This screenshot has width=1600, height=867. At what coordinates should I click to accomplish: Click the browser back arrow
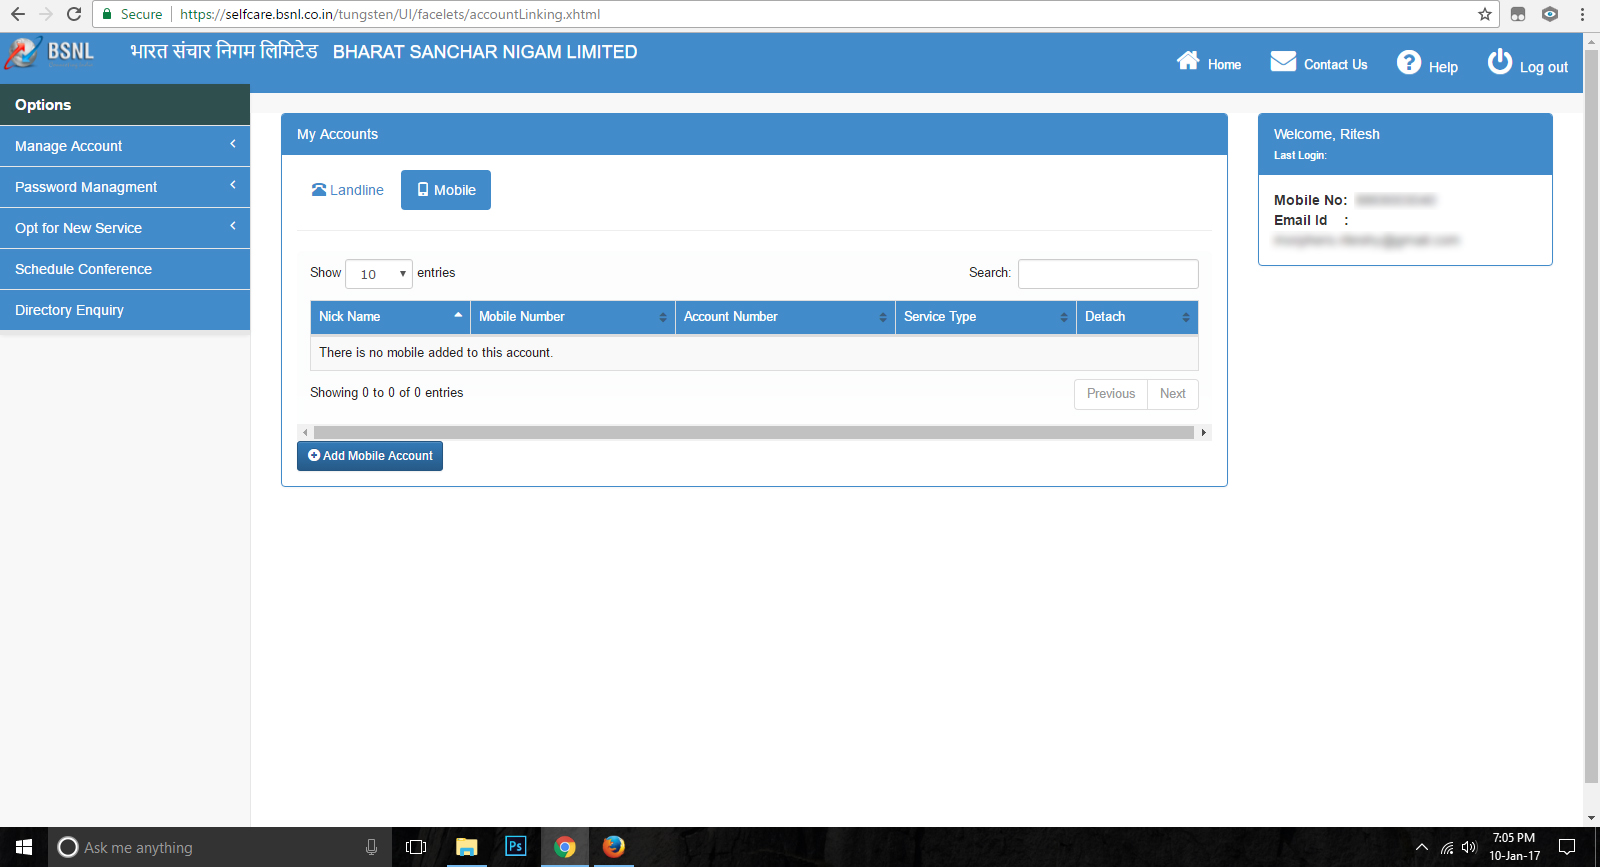(x=17, y=14)
